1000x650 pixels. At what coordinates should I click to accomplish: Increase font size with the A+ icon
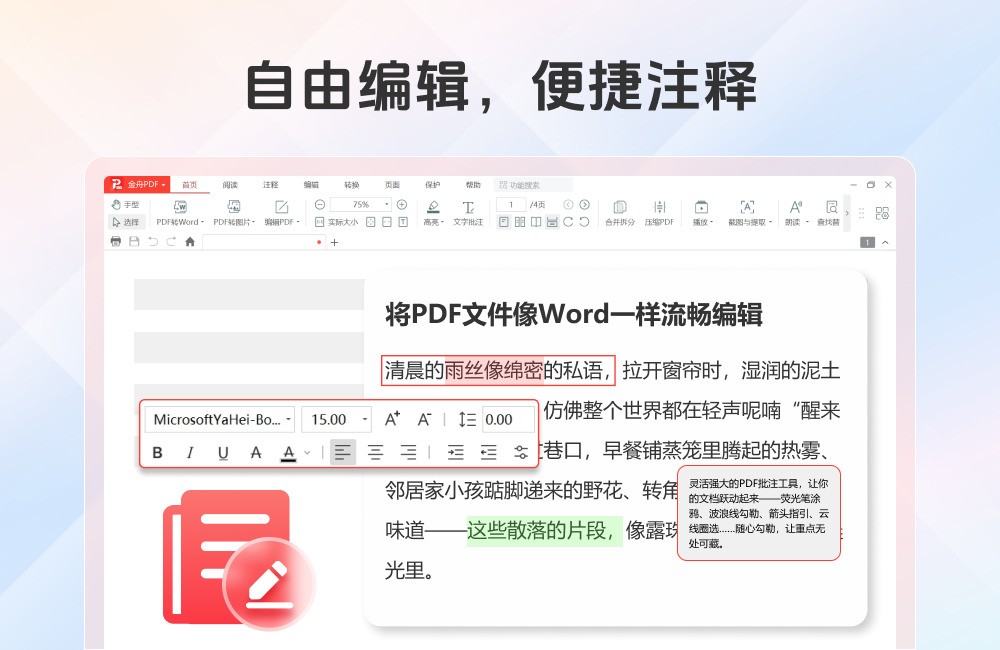[x=392, y=420]
